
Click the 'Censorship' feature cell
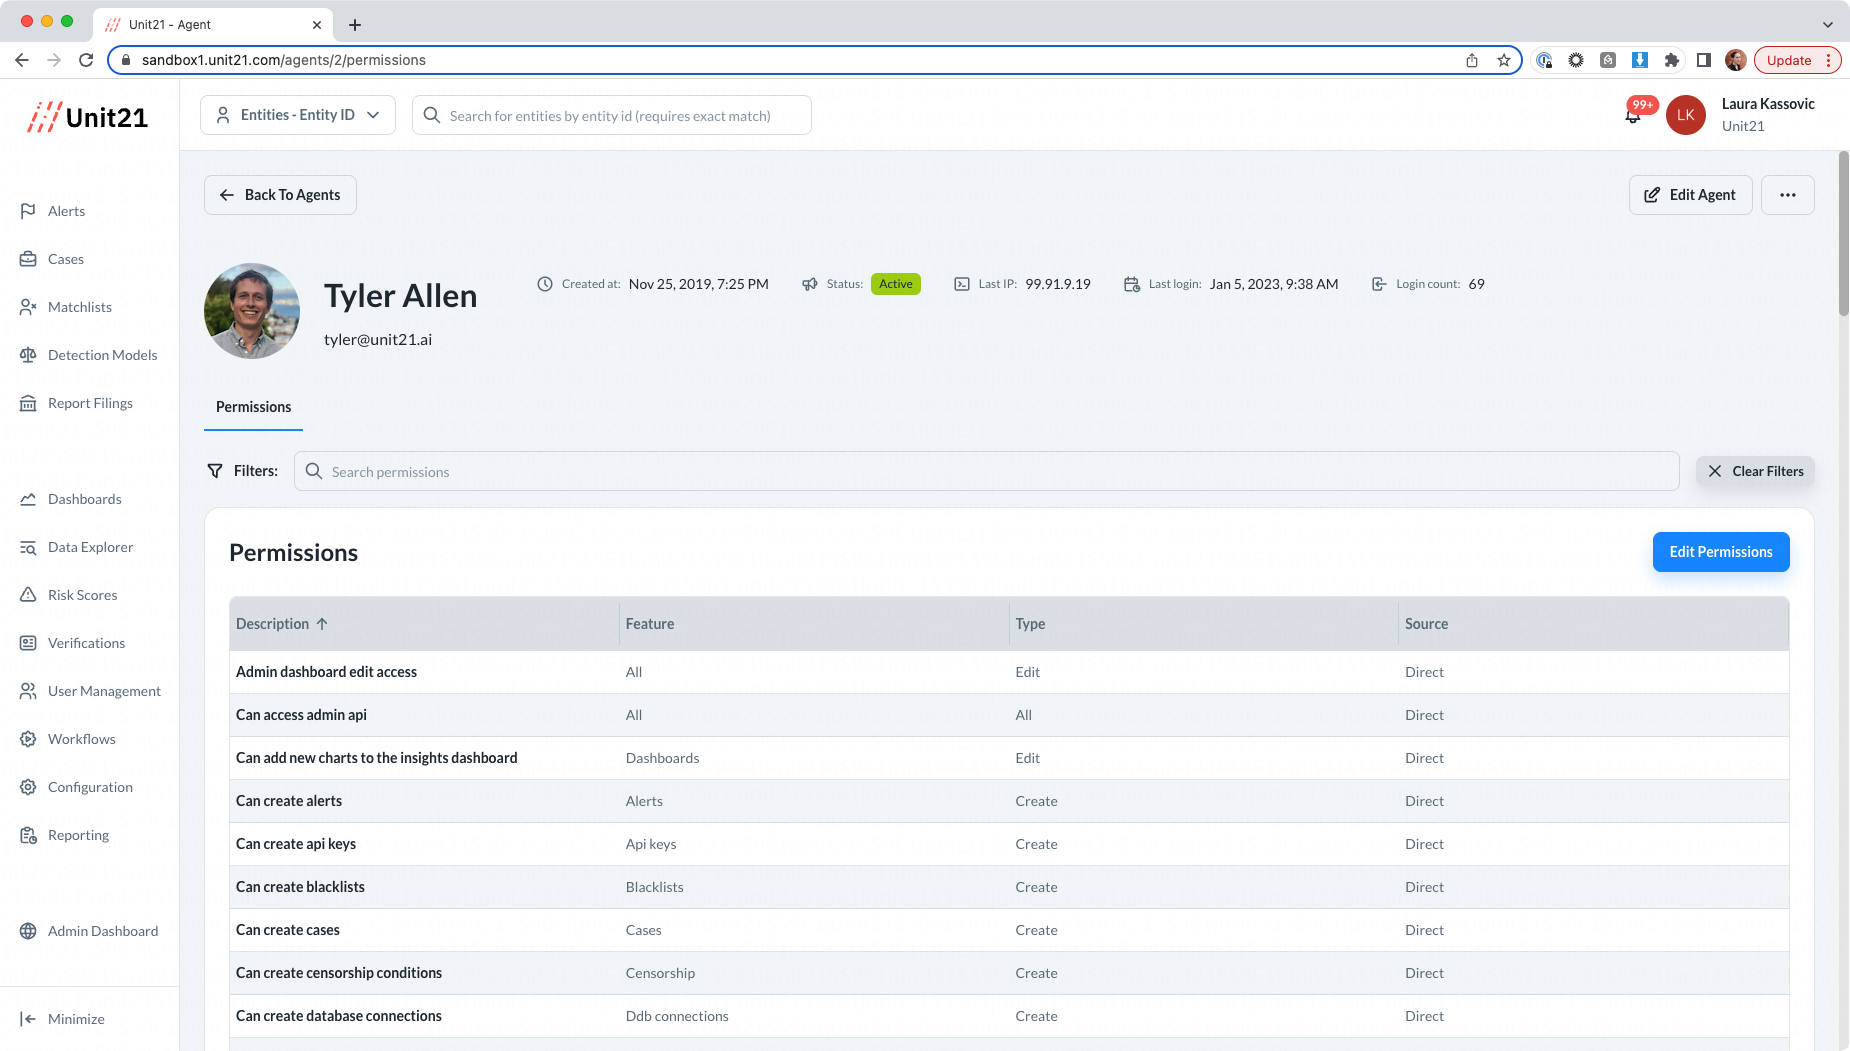pos(660,973)
